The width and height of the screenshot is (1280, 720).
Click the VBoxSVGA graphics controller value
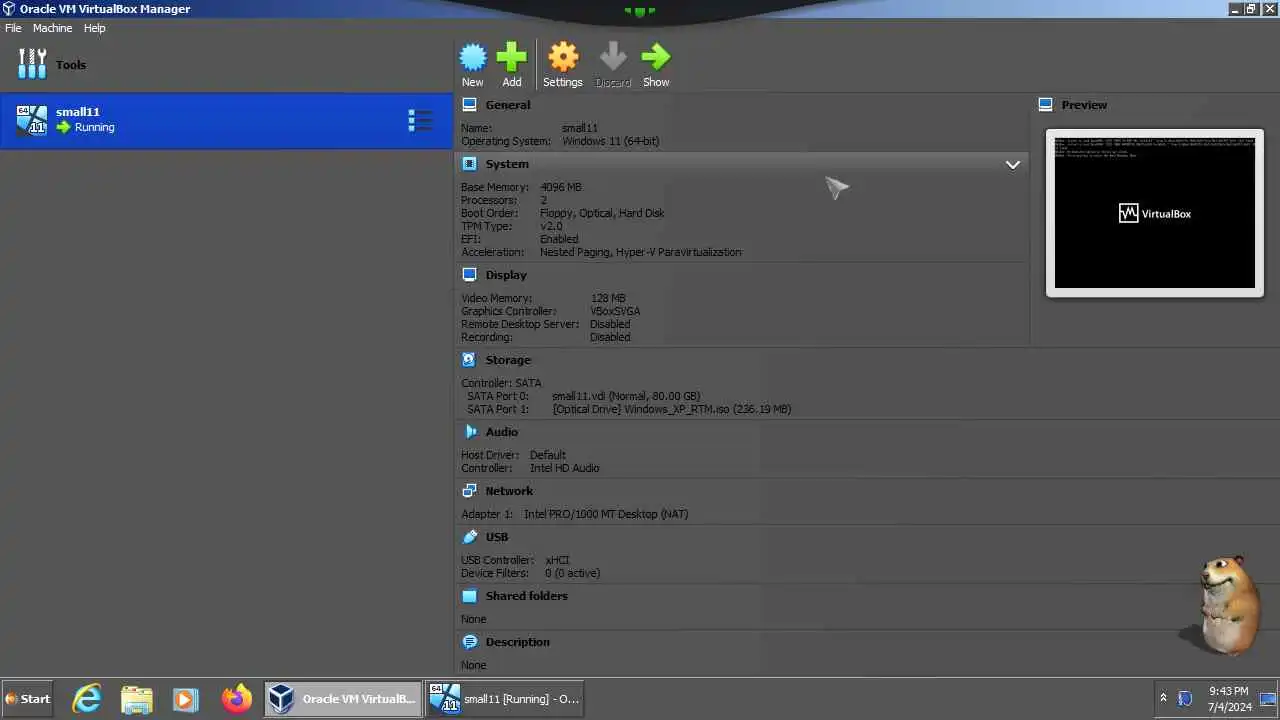[615, 311]
